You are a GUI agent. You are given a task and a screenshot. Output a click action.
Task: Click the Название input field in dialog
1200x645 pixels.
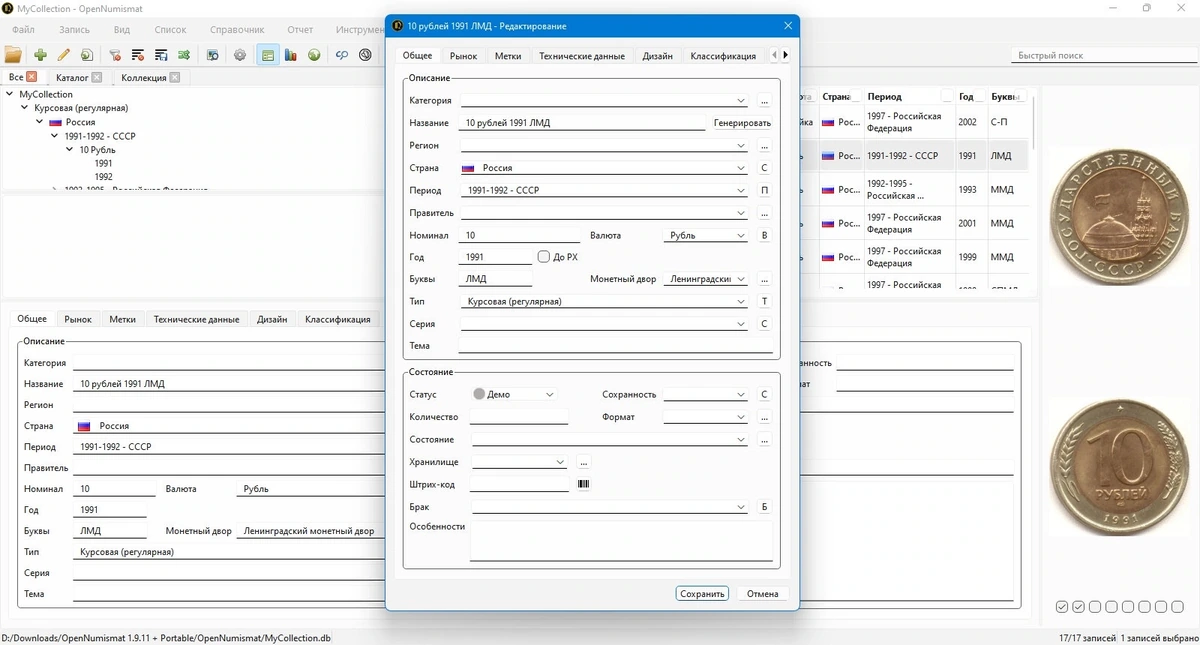pos(582,123)
